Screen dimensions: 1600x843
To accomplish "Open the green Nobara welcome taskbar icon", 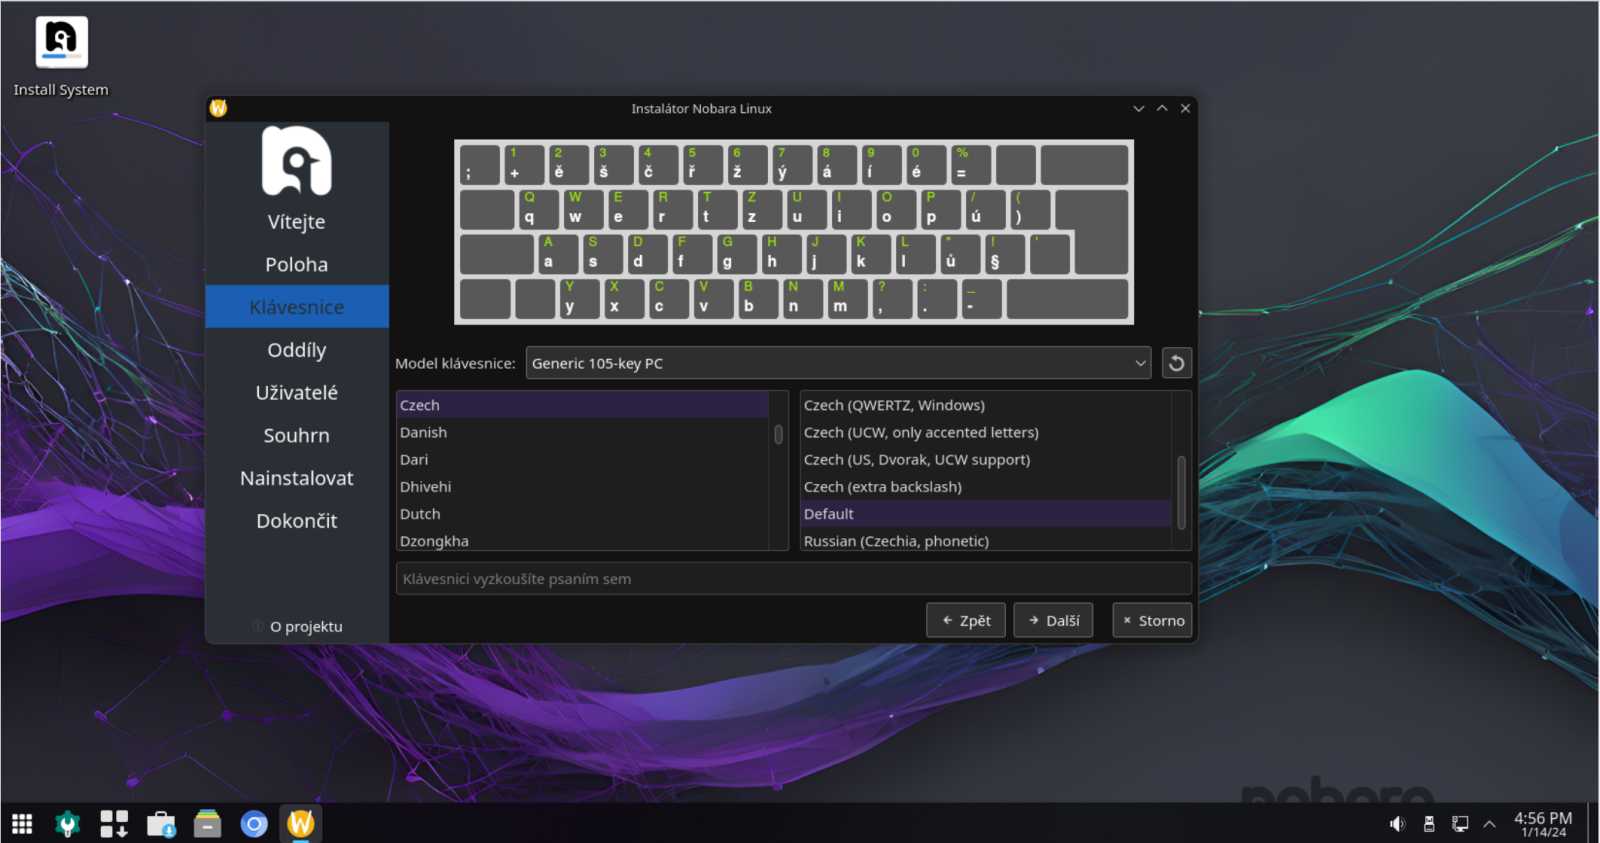I will pyautogui.click(x=68, y=824).
